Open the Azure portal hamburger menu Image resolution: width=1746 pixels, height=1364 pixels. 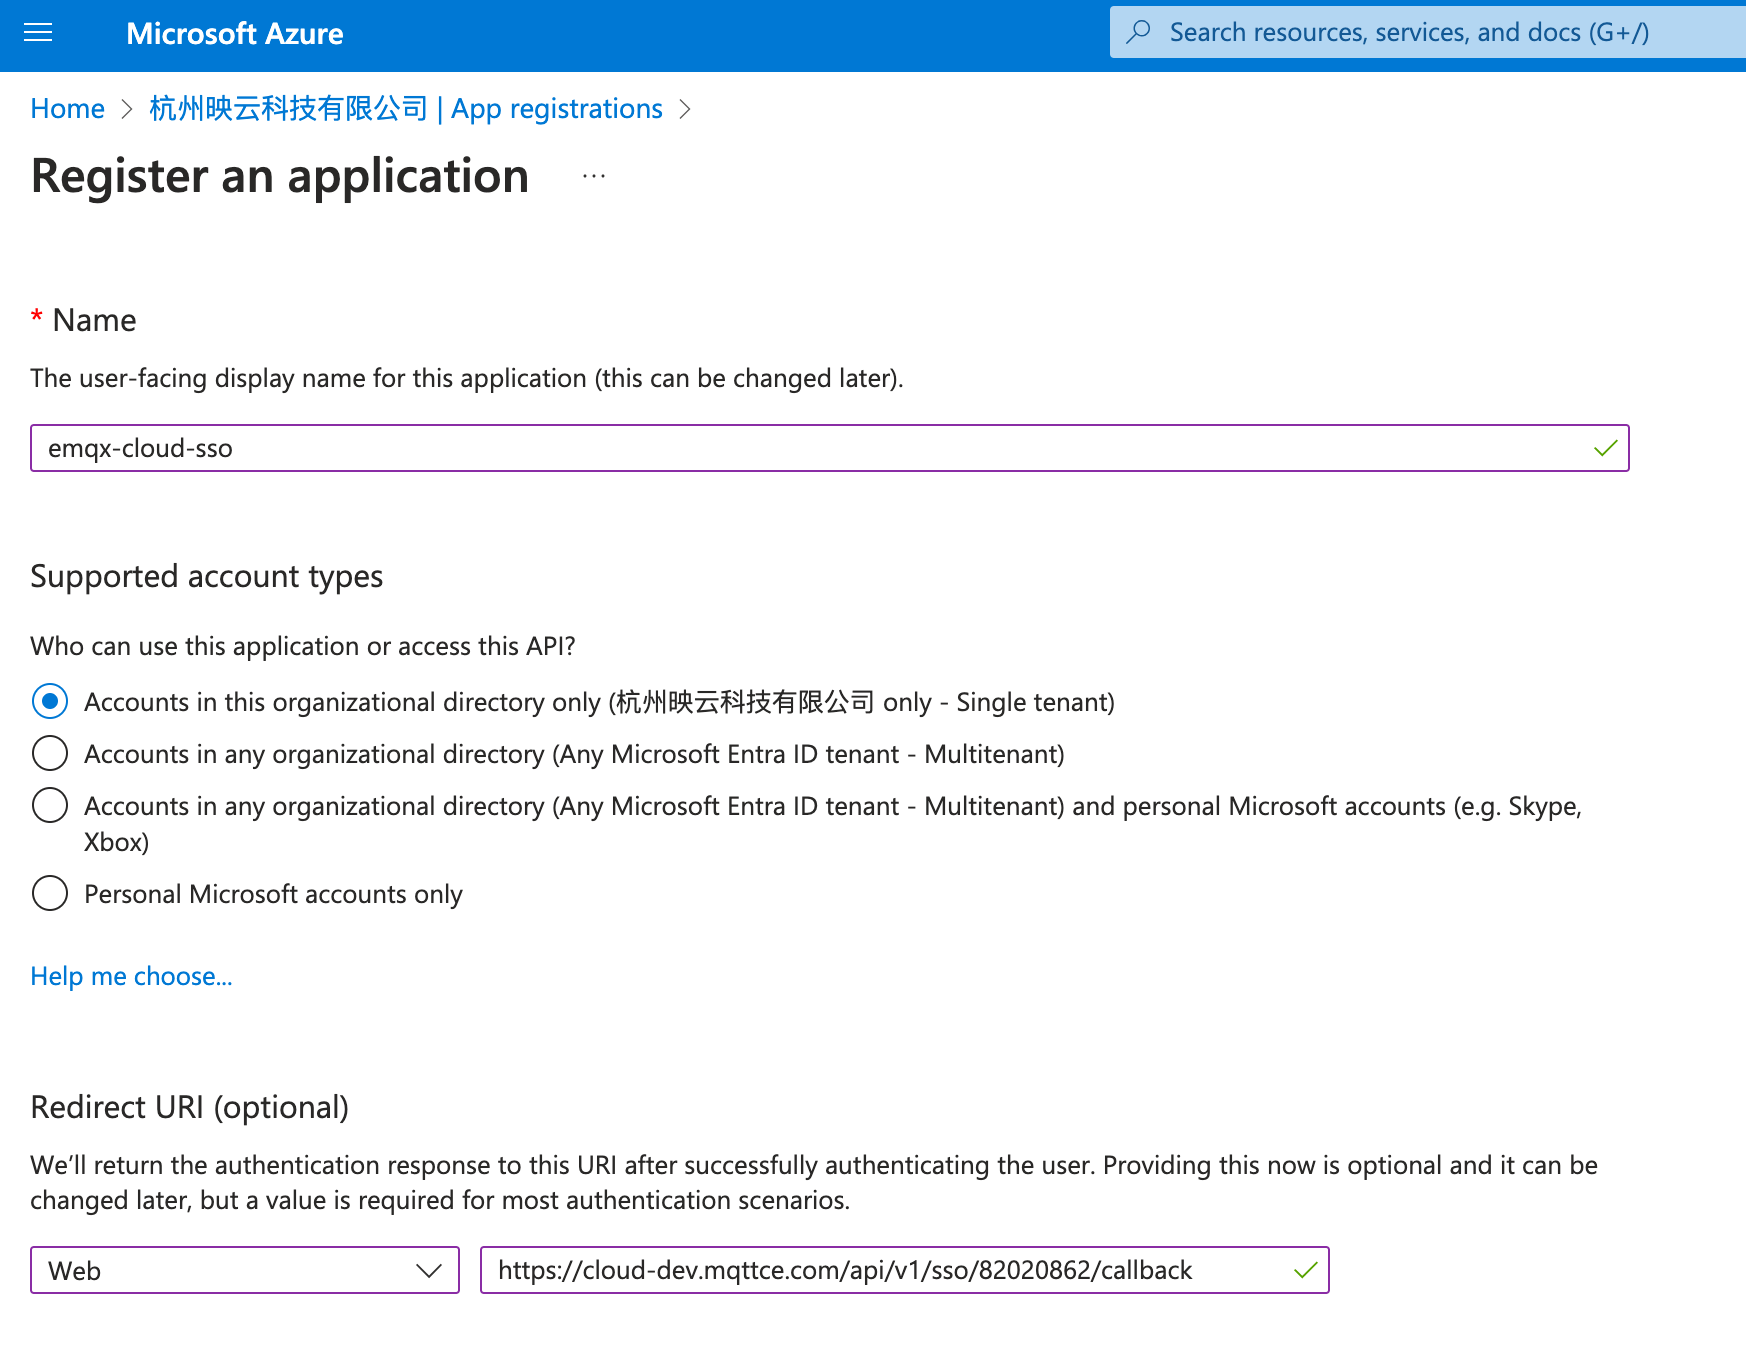point(38,33)
